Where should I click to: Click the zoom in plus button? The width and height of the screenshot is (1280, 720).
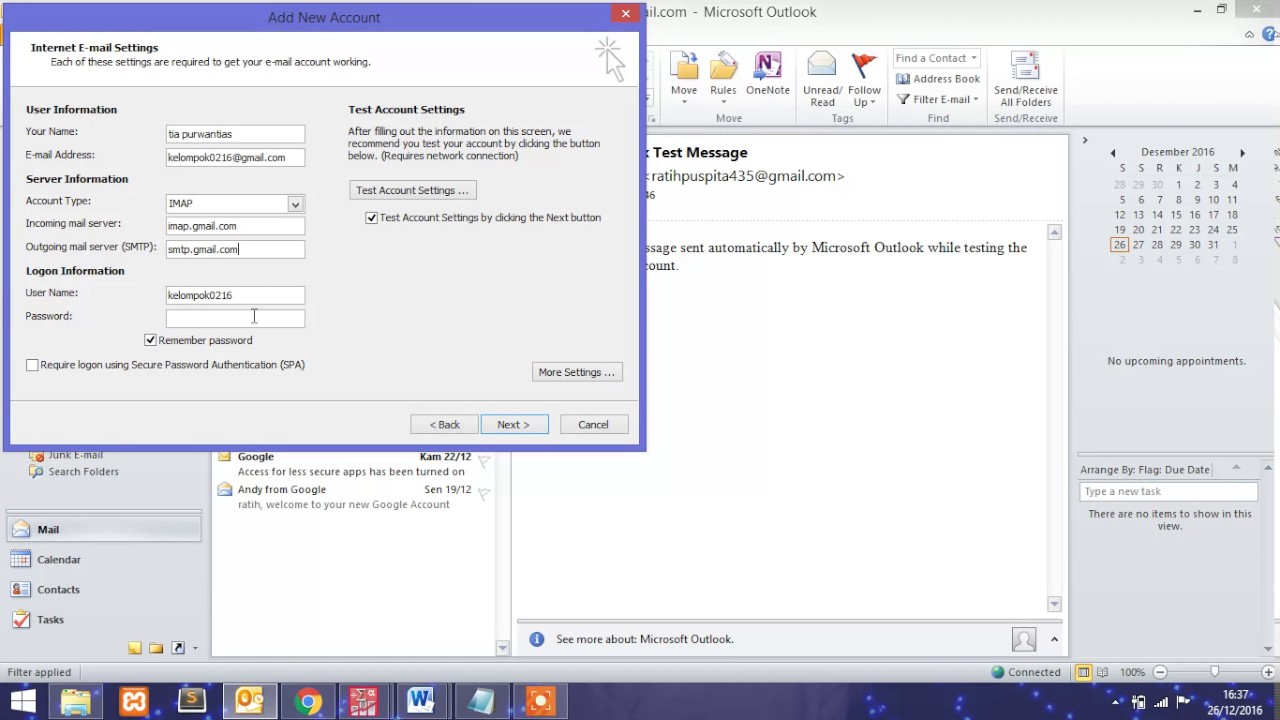point(1267,672)
